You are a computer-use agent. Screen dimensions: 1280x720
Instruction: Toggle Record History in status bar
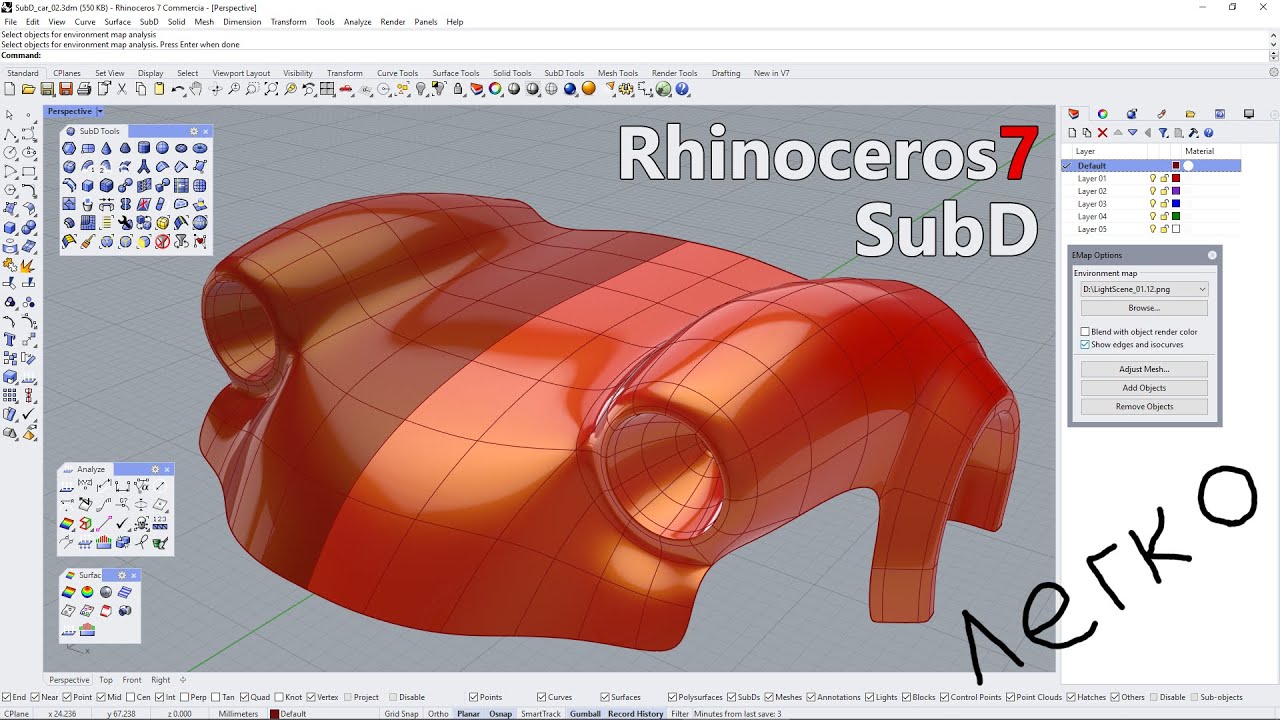(x=635, y=714)
